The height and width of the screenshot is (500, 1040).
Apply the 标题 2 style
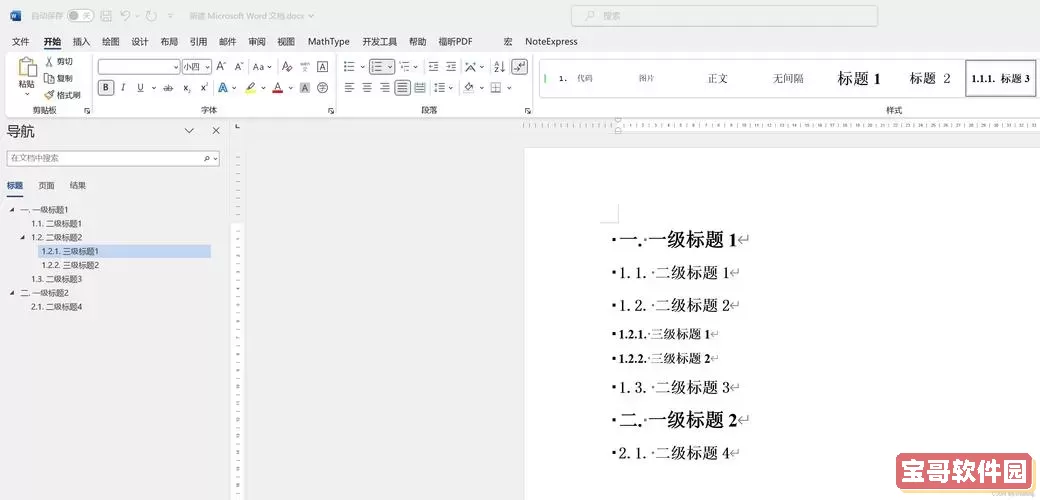coord(930,79)
